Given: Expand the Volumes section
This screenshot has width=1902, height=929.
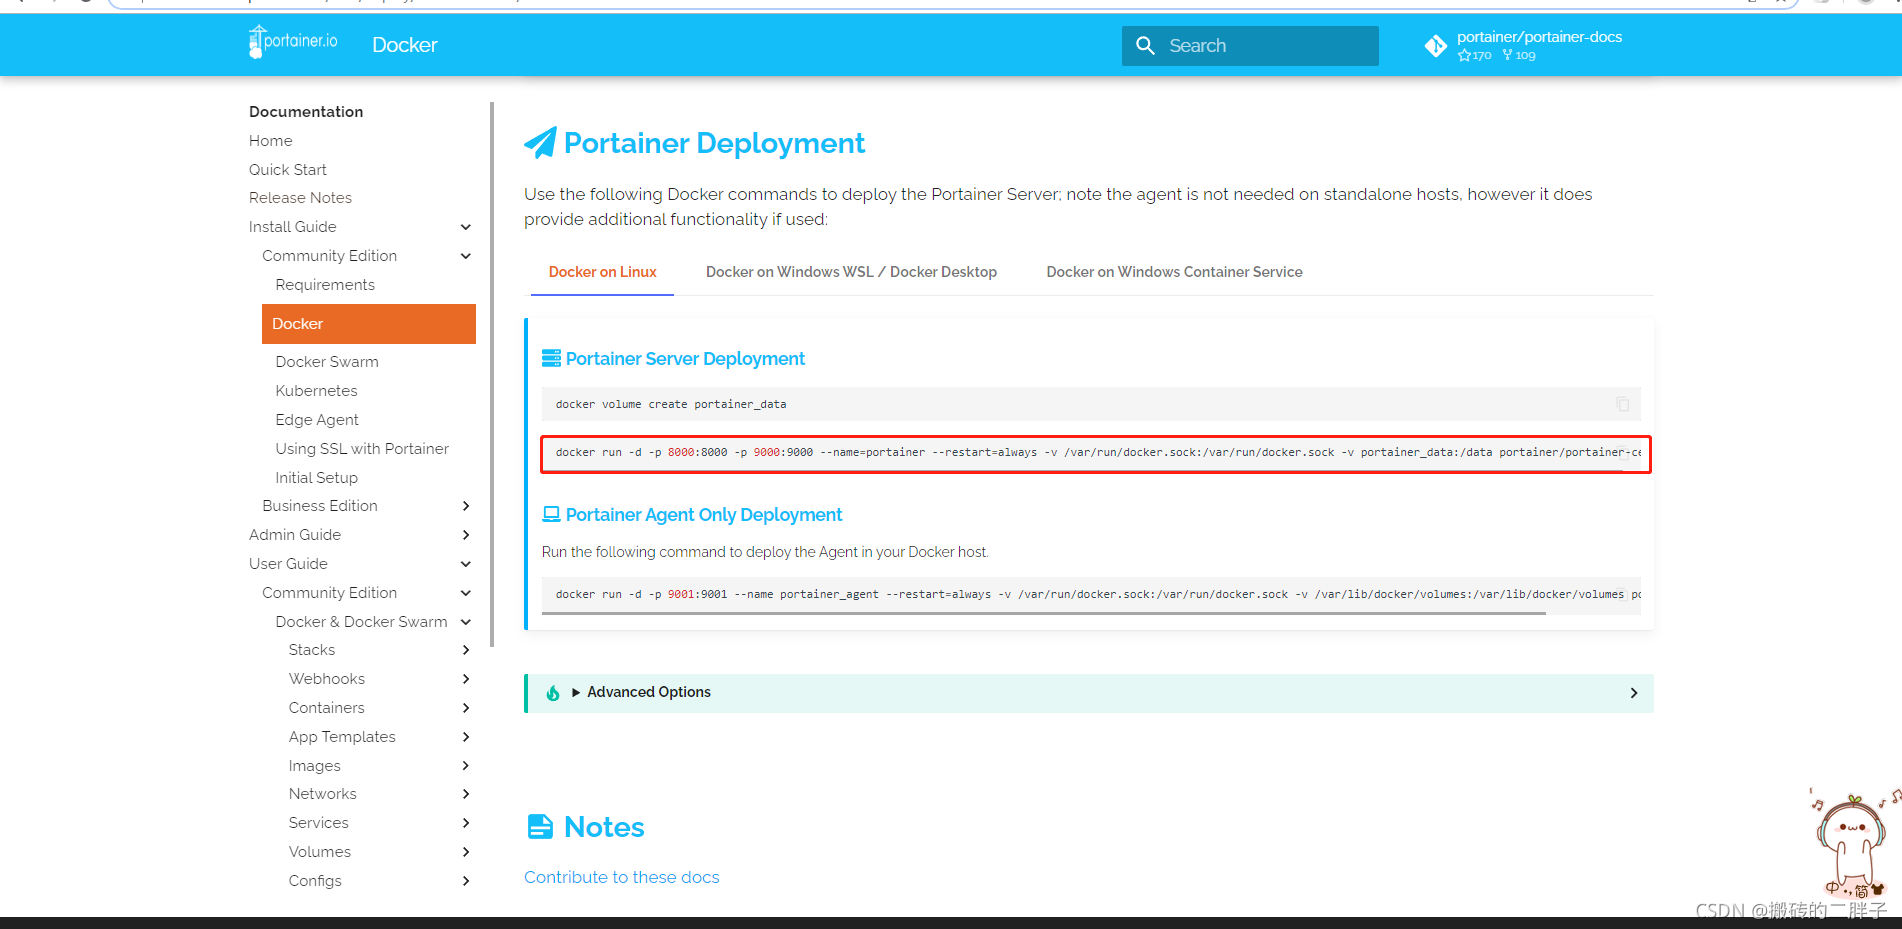Looking at the screenshot, I should point(465,852).
